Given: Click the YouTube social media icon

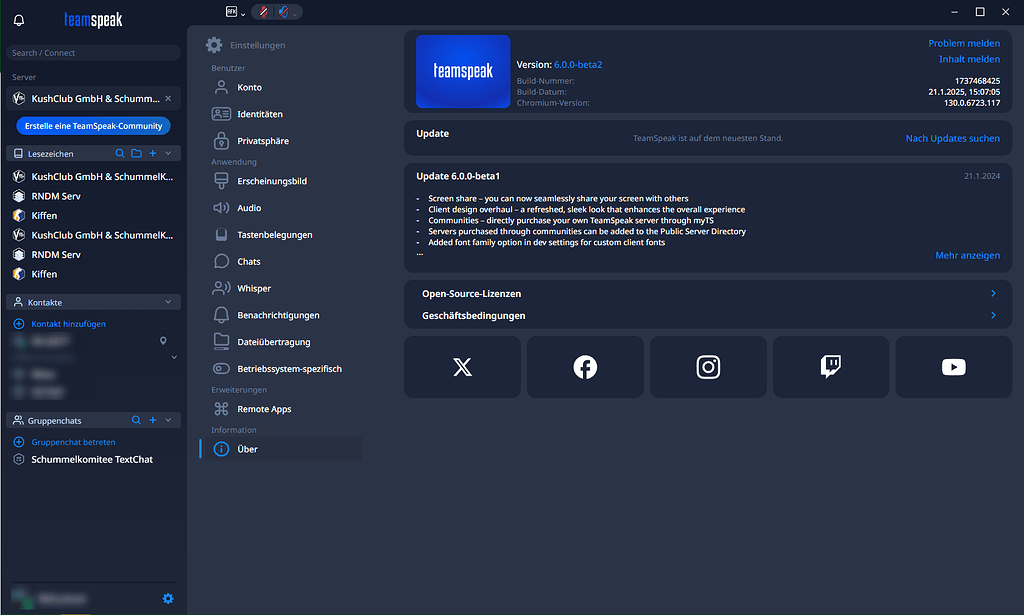Looking at the screenshot, I should 953,366.
